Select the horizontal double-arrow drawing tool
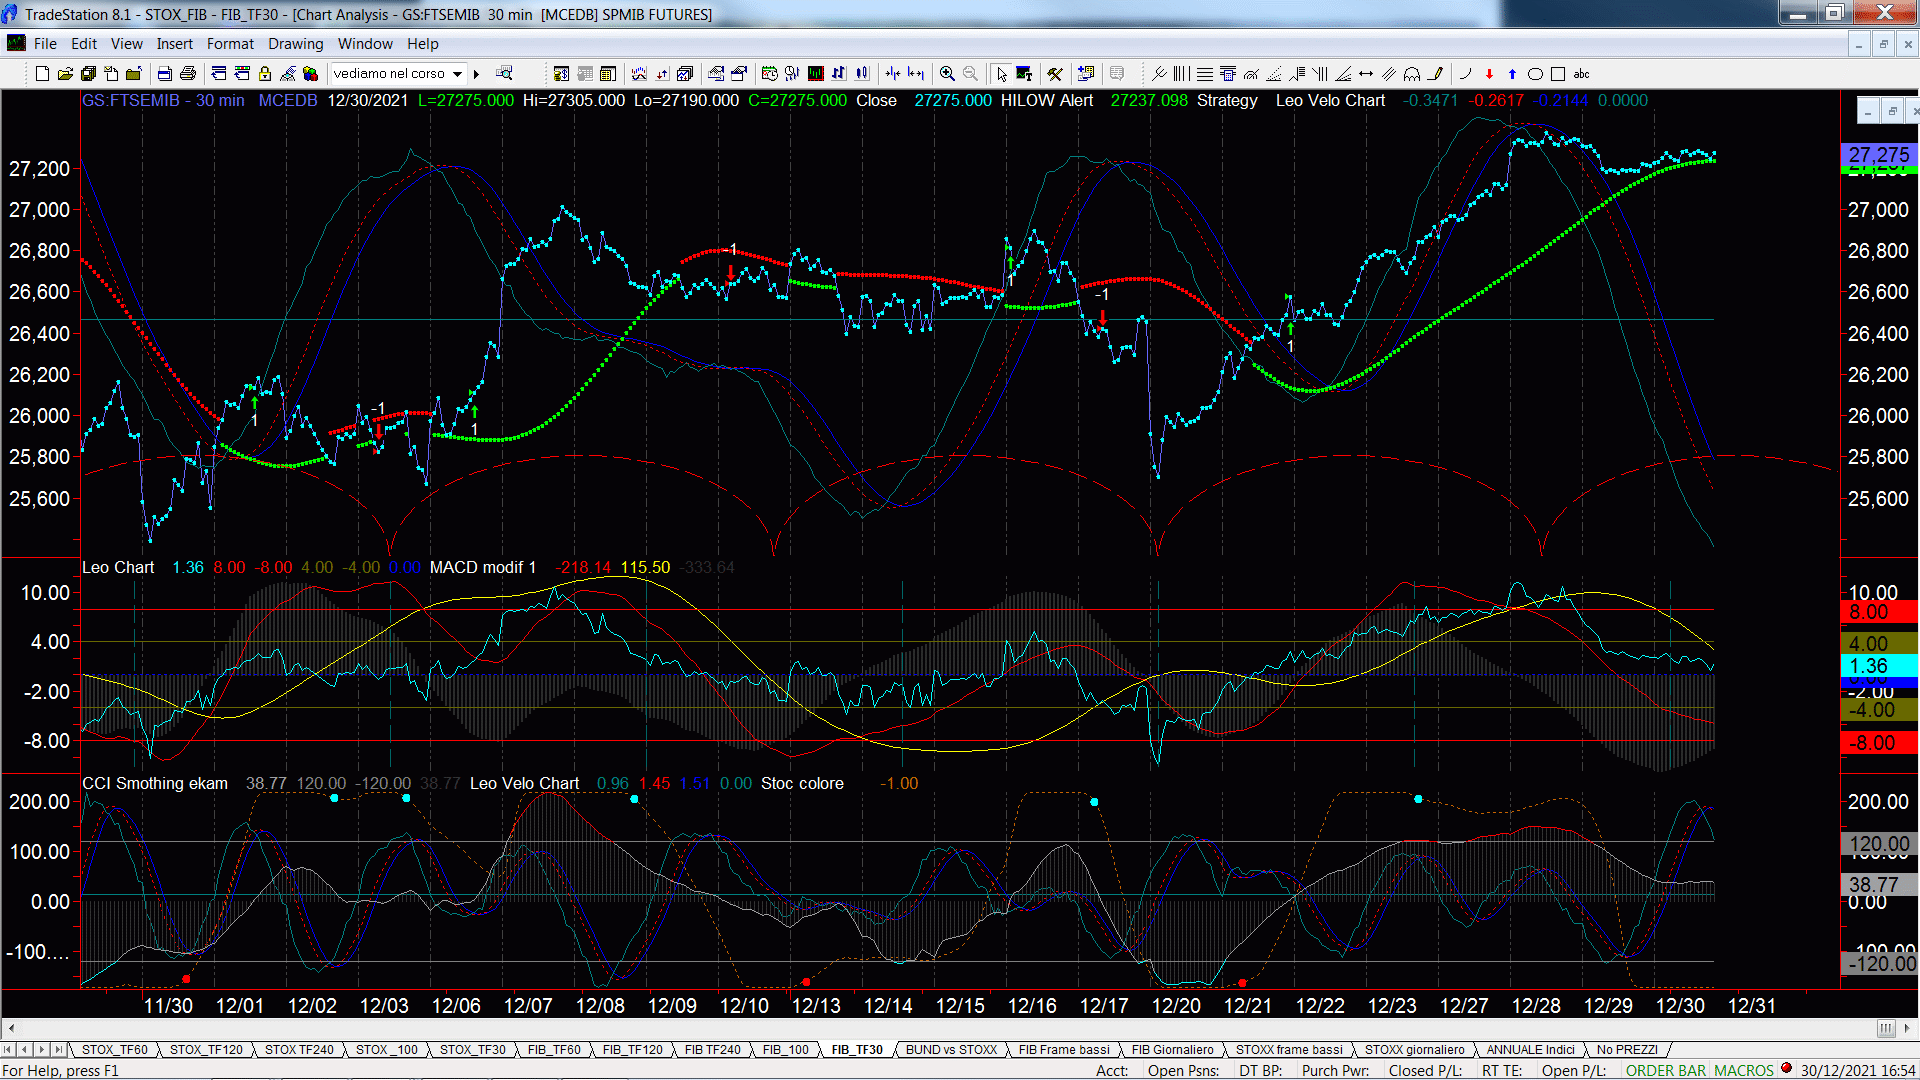The image size is (1920, 1080). pyautogui.click(x=1366, y=73)
